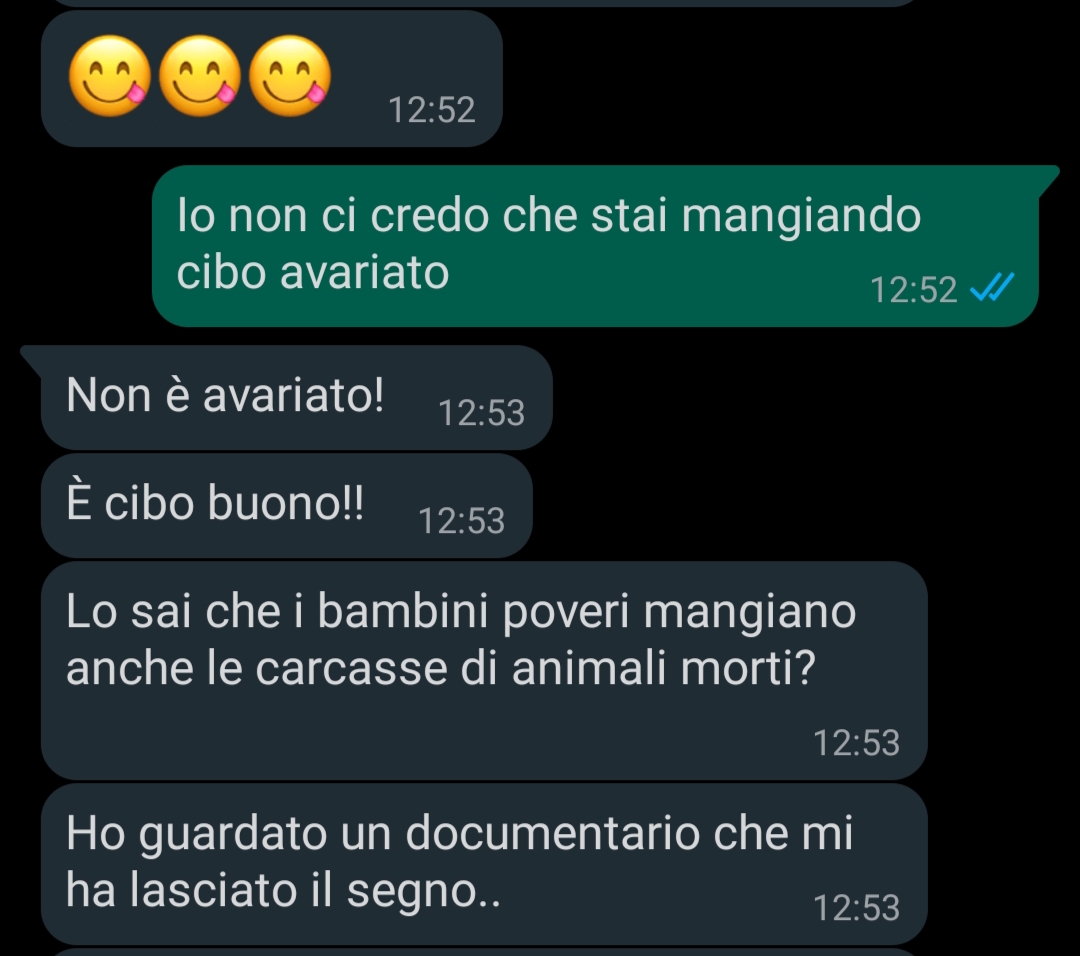The width and height of the screenshot is (1080, 956).
Task: Tap the 12:53 time beside 'Non è avariato!'
Action: (x=481, y=413)
